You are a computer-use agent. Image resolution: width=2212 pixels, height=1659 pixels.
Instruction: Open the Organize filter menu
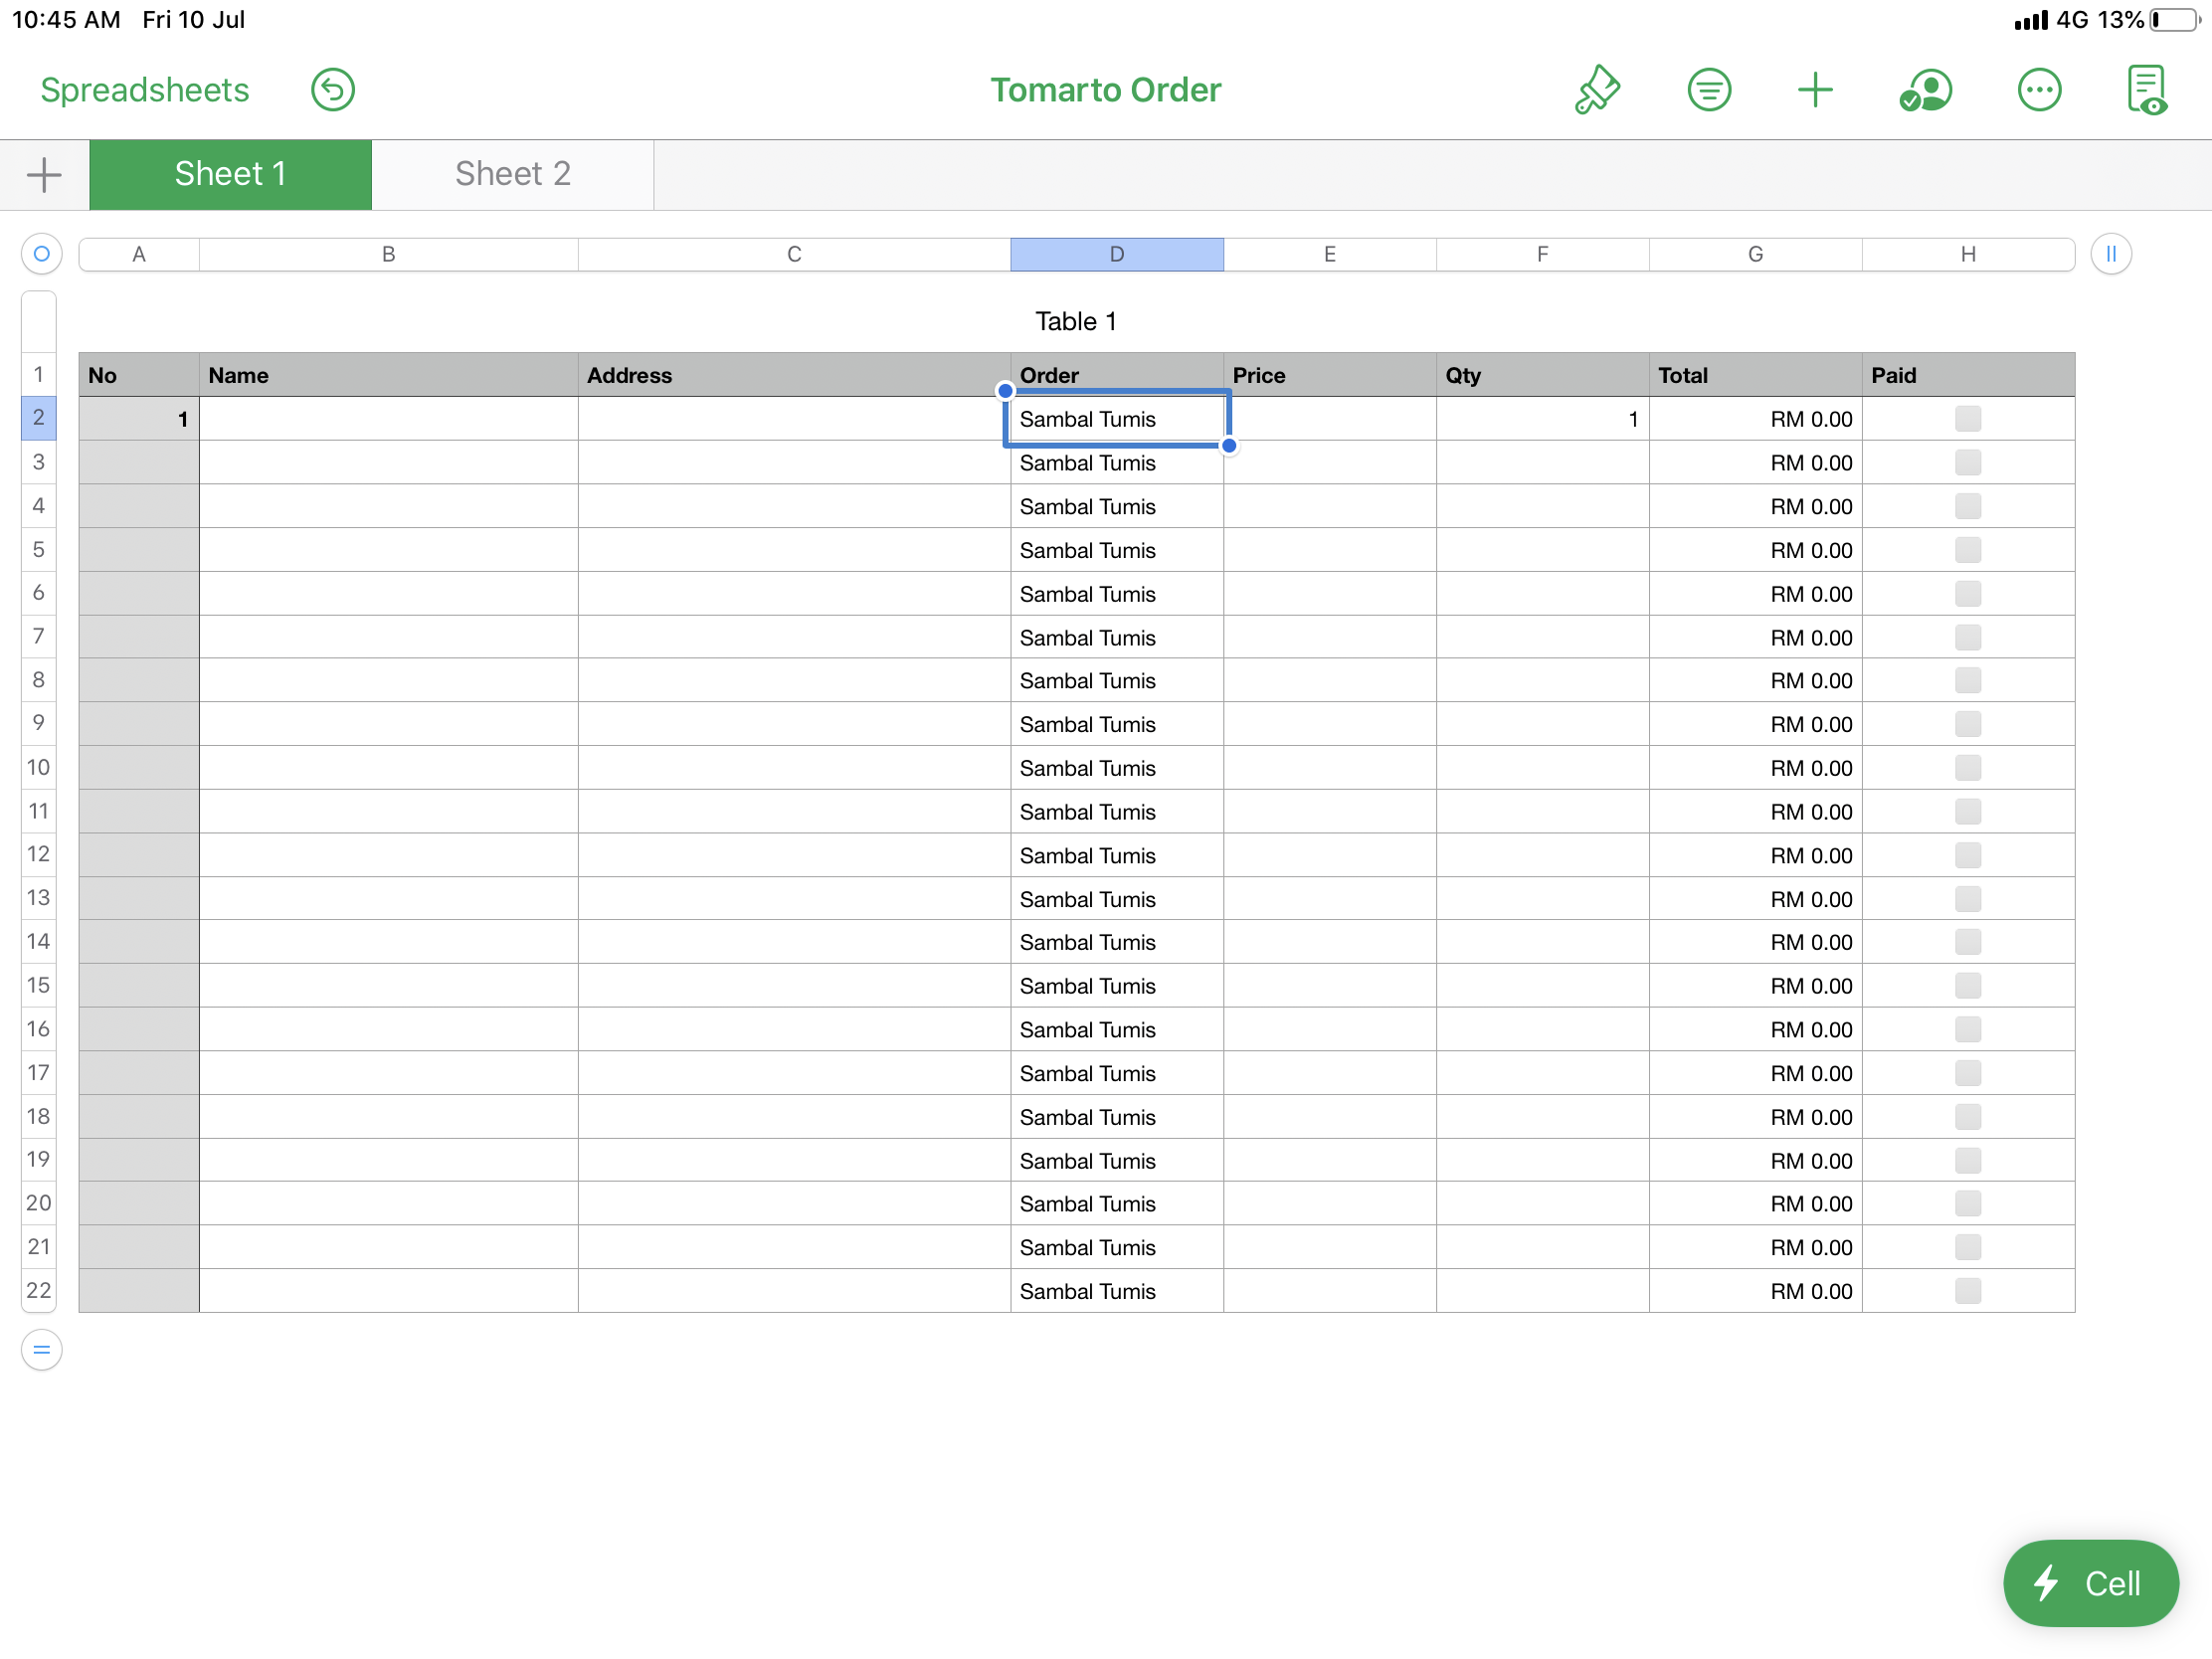1708,90
